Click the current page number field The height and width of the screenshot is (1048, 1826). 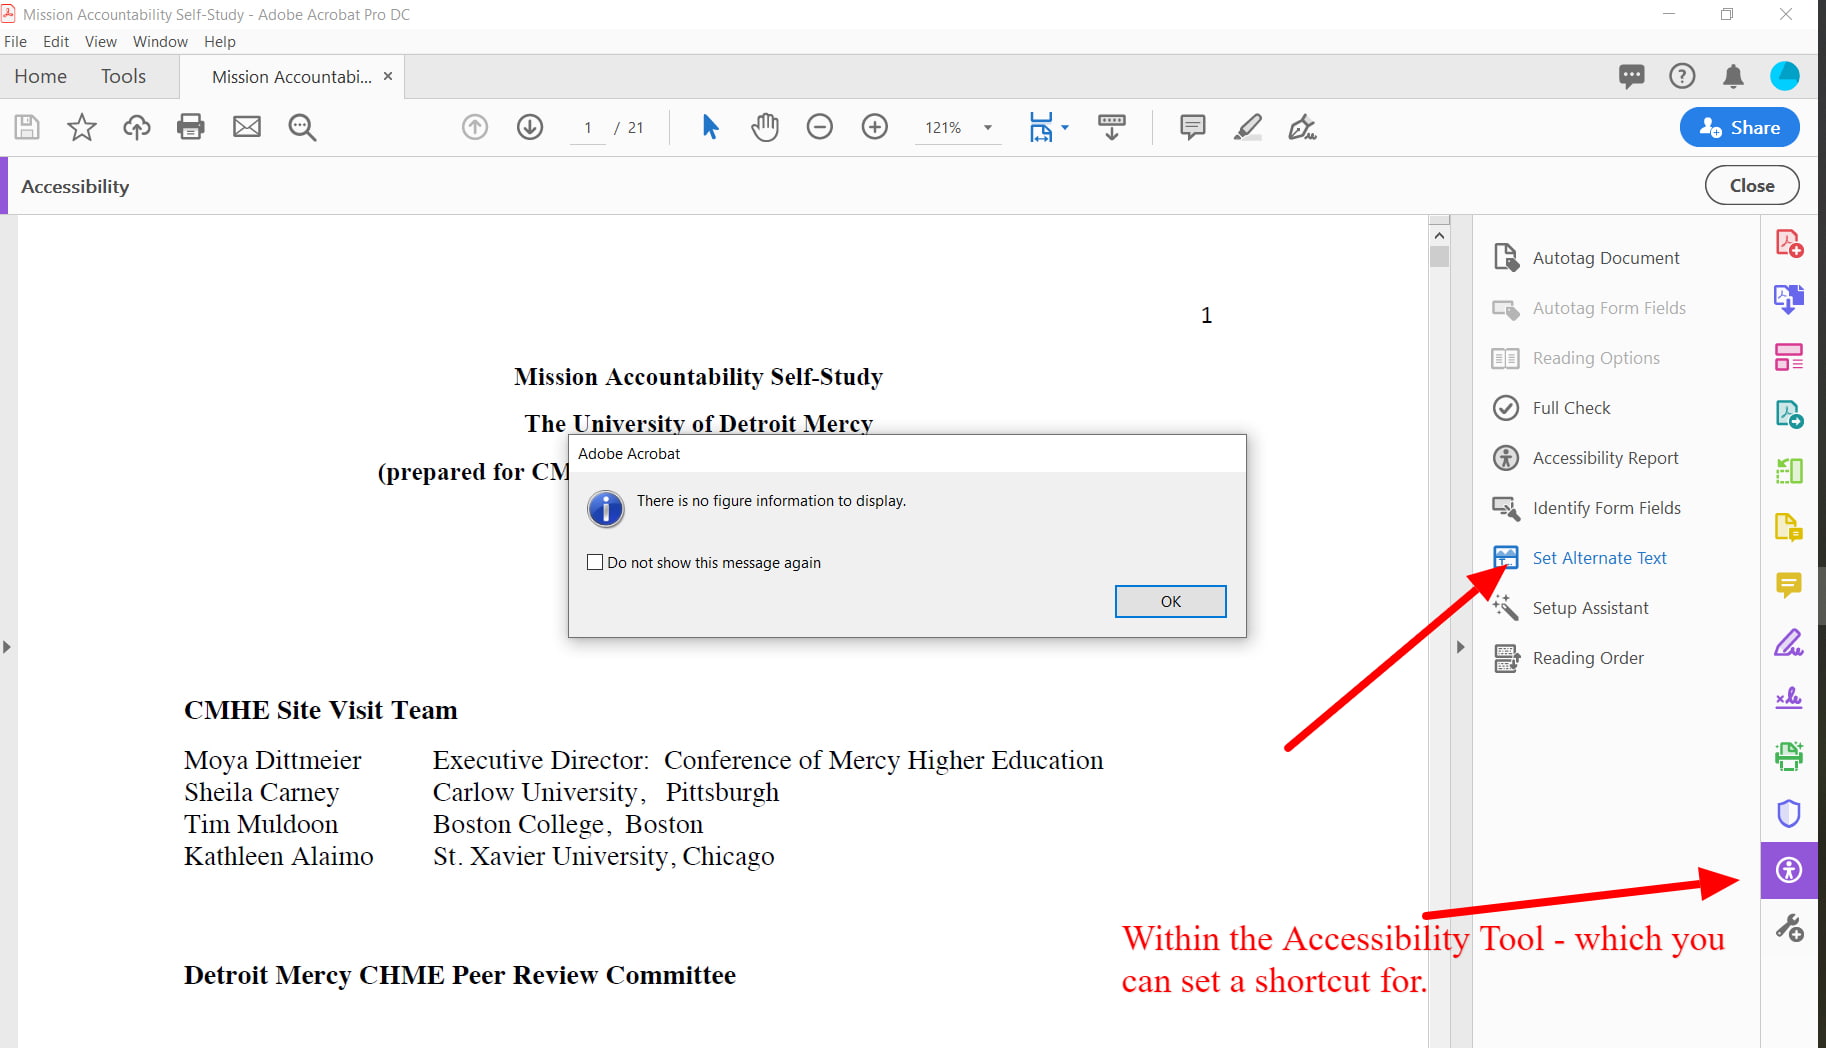[x=588, y=128]
